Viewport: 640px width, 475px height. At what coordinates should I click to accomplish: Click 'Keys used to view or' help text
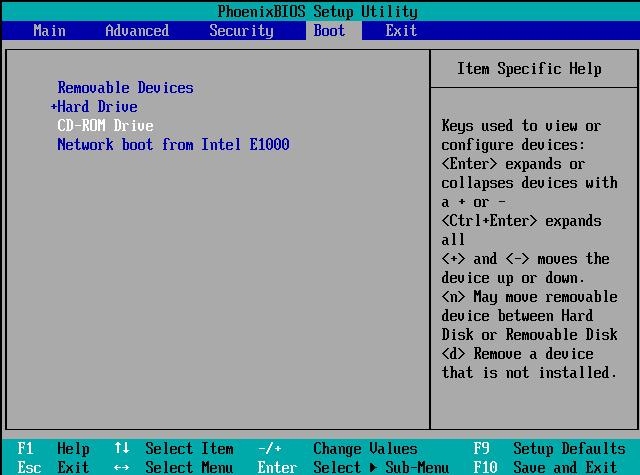click(x=521, y=126)
